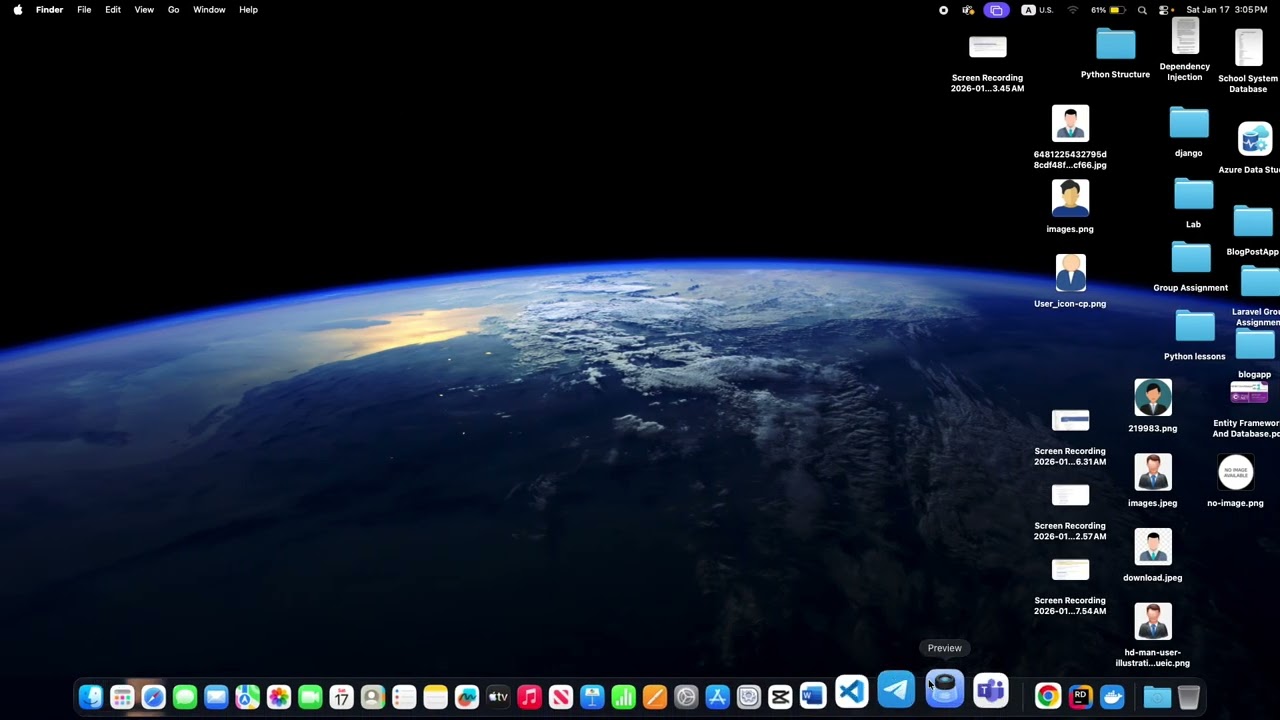Open the Trash in the Dock
The height and width of the screenshot is (720, 1280).
(x=1188, y=697)
